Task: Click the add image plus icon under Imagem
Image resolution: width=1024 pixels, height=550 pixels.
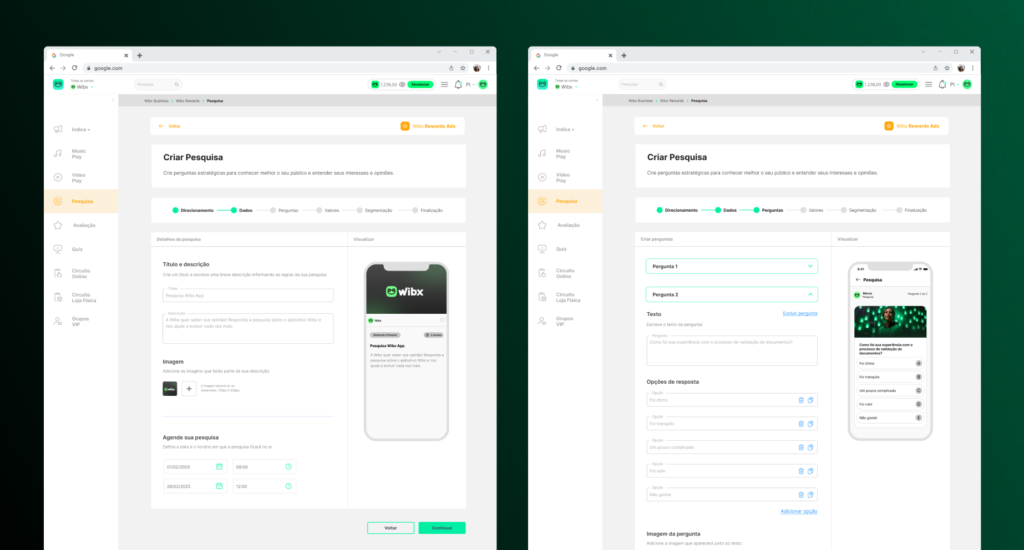Action: 189,389
